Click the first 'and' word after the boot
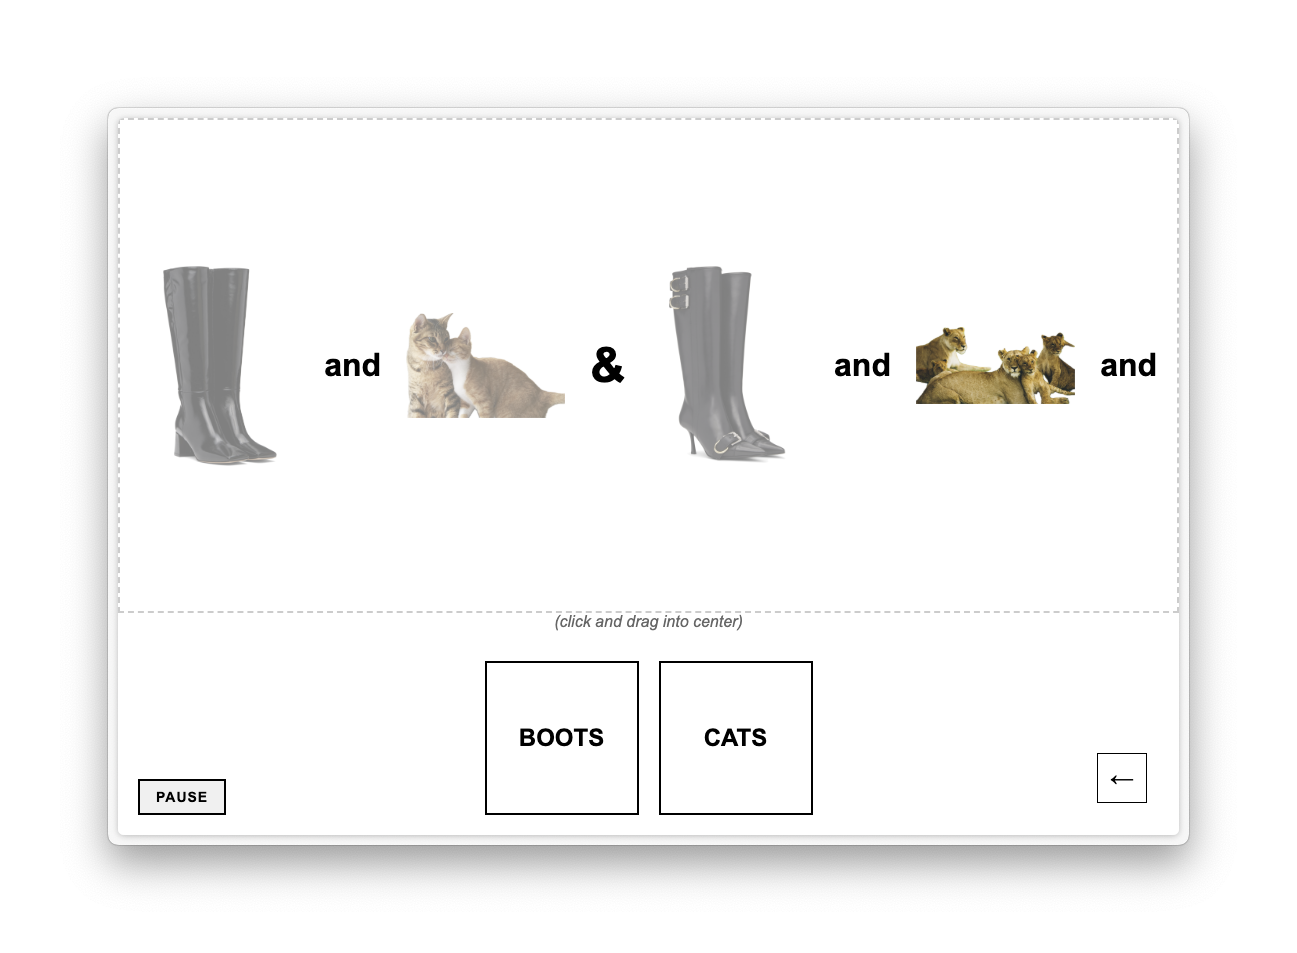 tap(352, 365)
